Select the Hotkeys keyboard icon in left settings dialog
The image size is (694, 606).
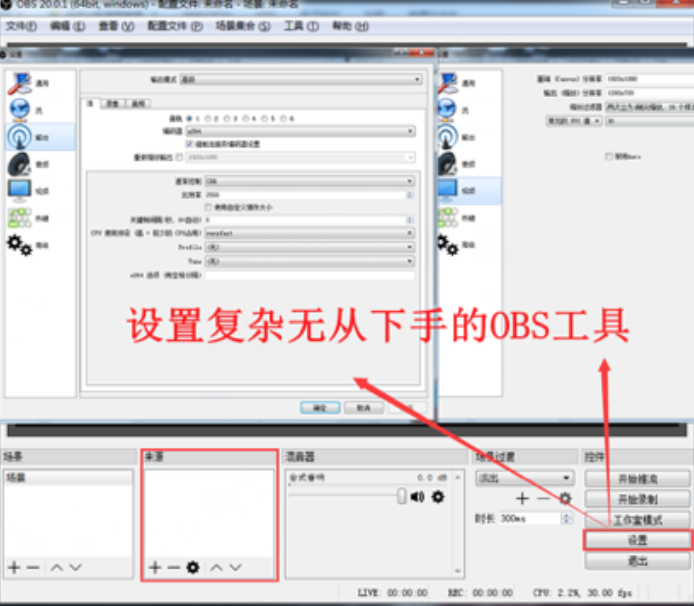coord(19,218)
